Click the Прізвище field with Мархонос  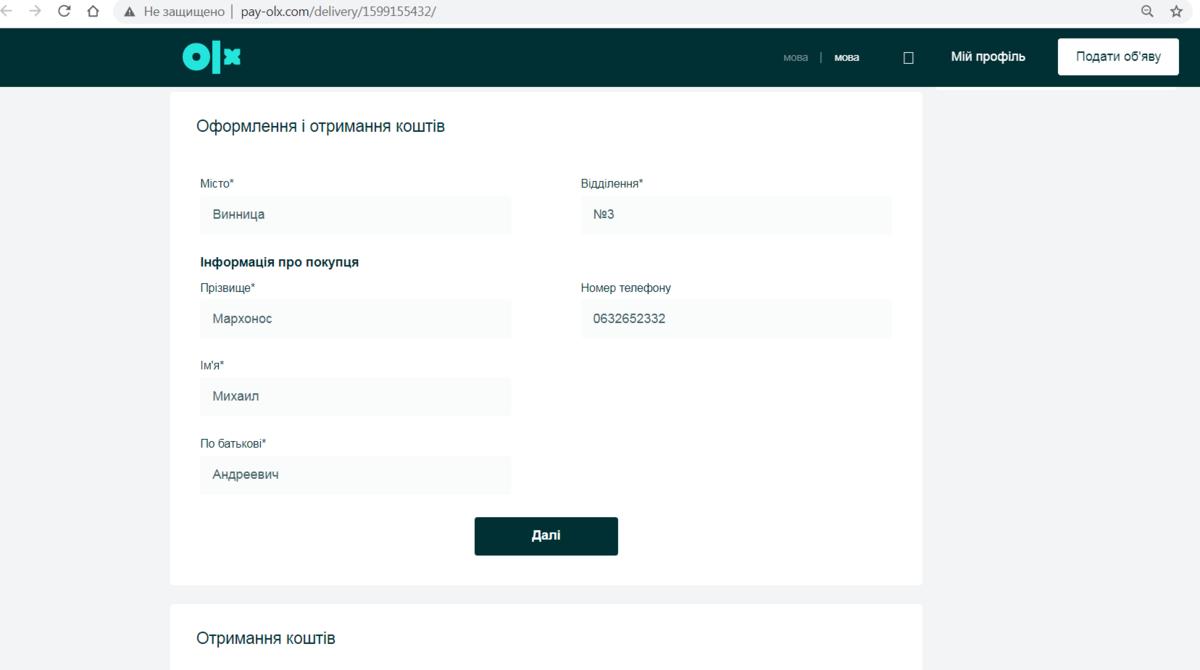point(355,318)
